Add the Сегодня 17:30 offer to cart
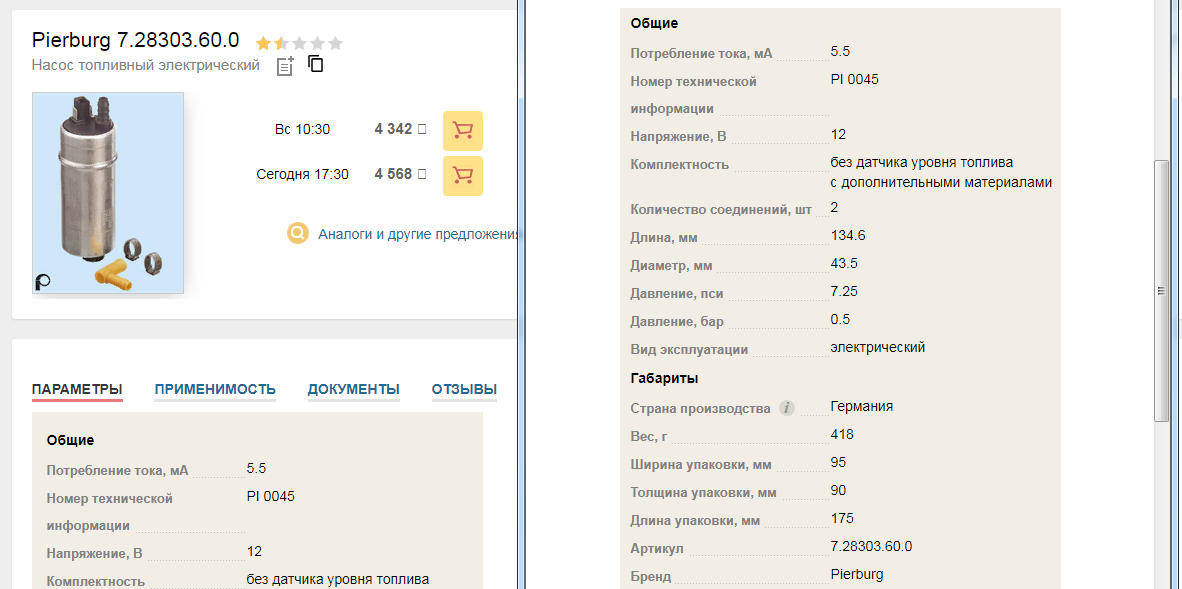Image resolution: width=1182 pixels, height=589 pixels. click(462, 175)
